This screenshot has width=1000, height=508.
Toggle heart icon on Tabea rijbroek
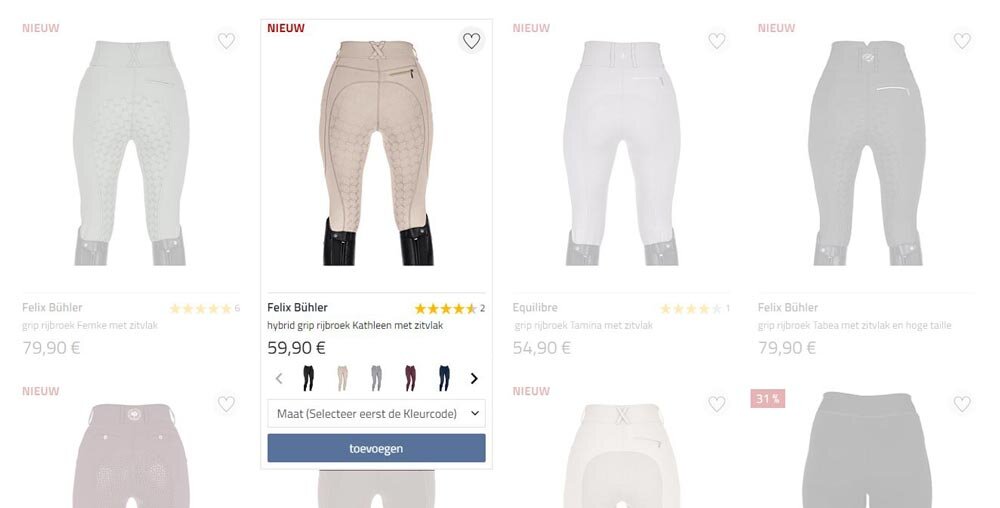coord(962,41)
